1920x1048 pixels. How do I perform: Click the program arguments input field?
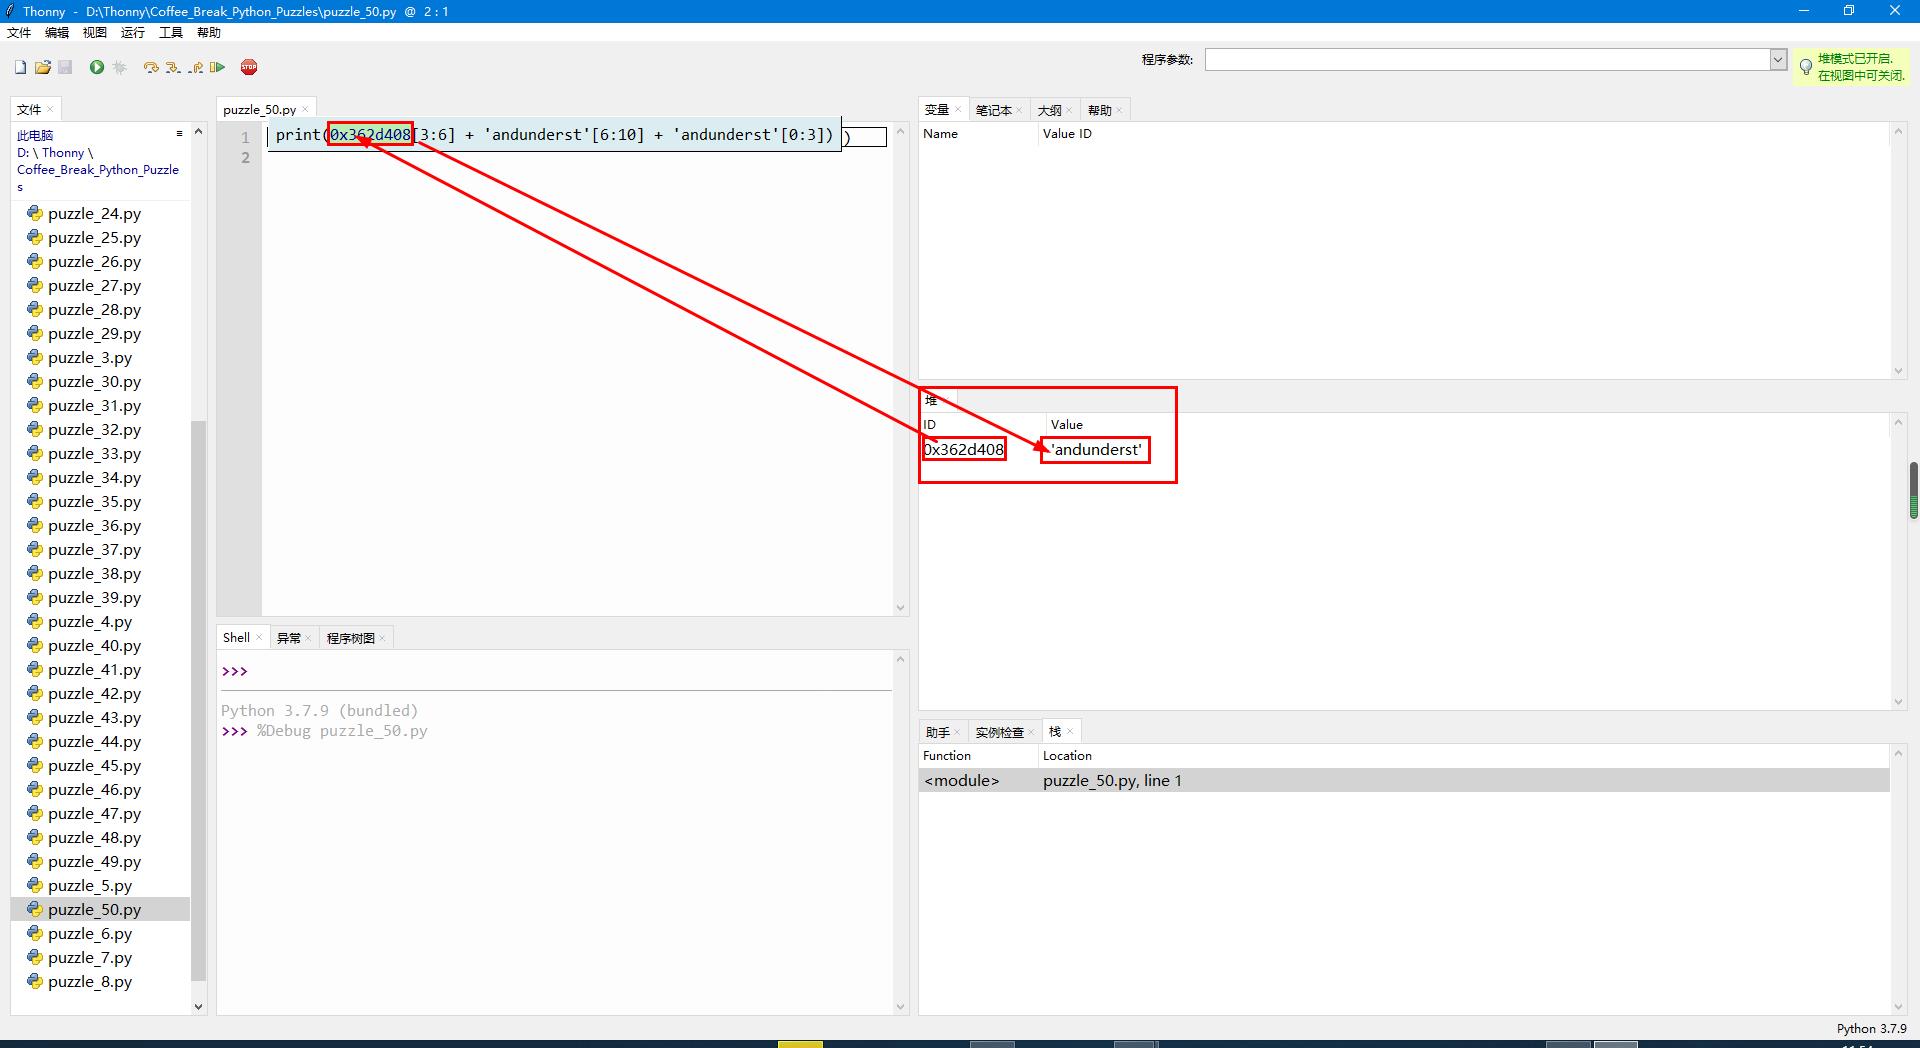[x=1487, y=60]
